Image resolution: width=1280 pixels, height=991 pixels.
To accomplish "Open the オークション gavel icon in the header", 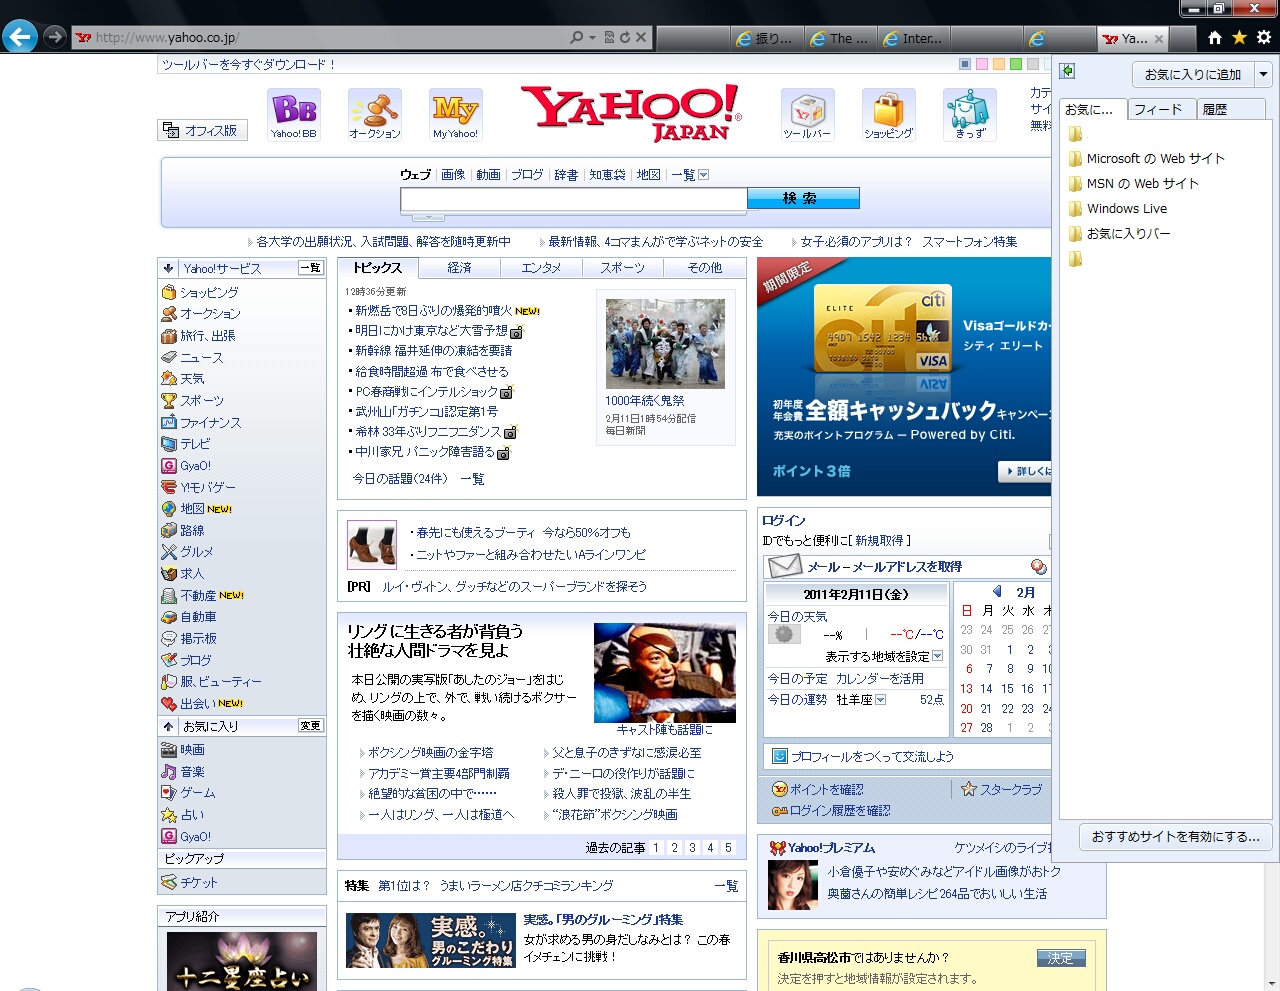I will 375,114.
